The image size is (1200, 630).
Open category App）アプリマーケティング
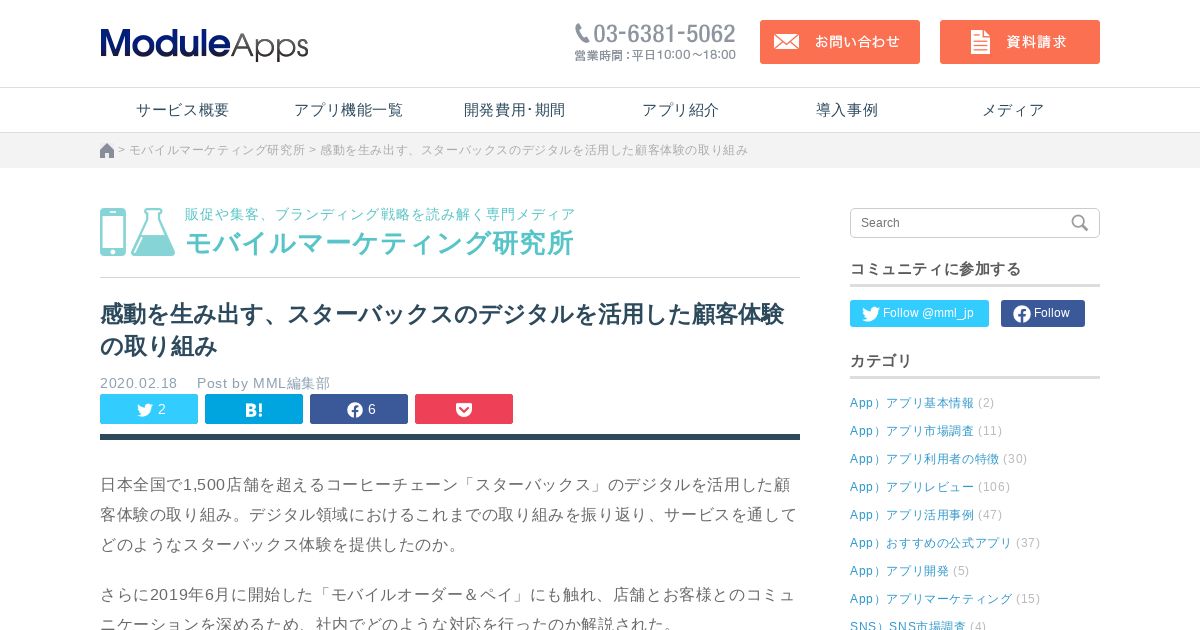click(931, 599)
